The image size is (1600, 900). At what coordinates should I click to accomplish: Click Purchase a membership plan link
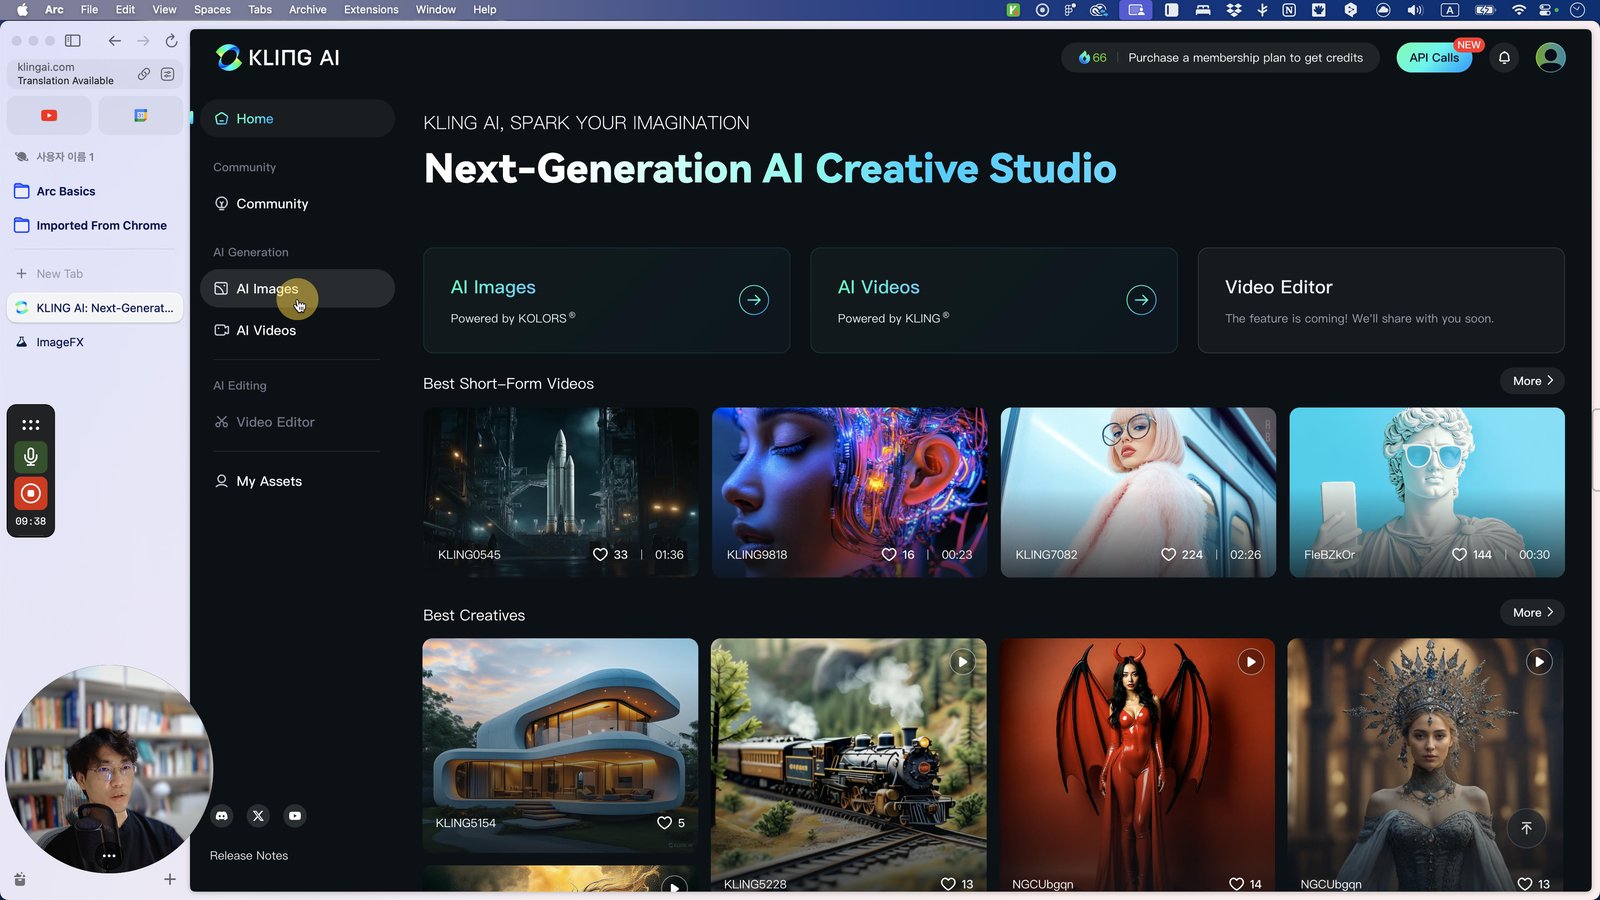coord(1245,58)
